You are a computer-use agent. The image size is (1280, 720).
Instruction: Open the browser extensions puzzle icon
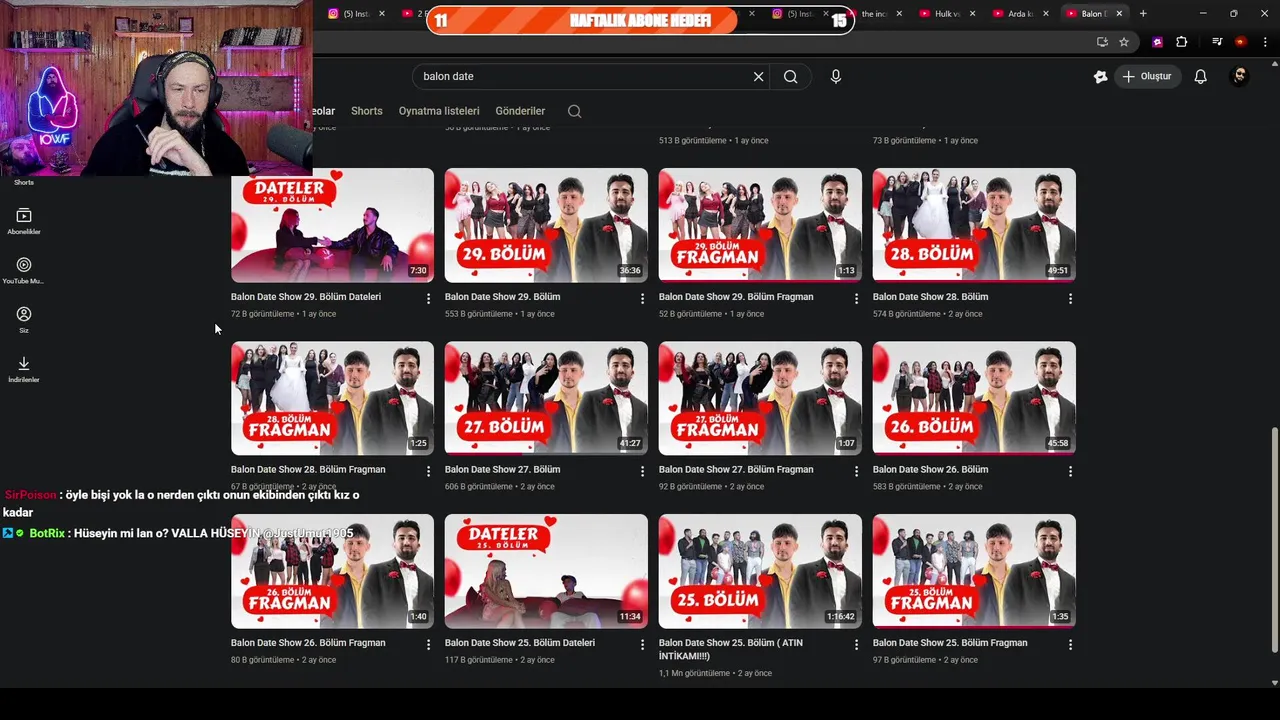(x=1181, y=42)
